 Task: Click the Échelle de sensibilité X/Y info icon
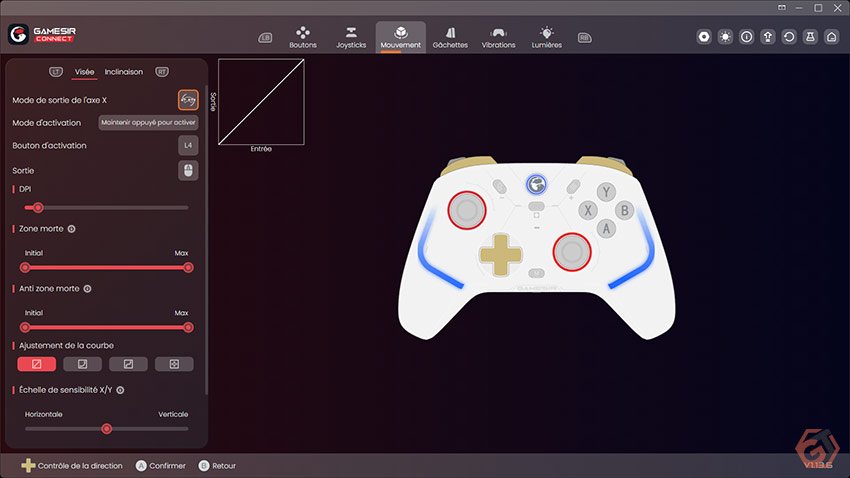(x=120, y=390)
